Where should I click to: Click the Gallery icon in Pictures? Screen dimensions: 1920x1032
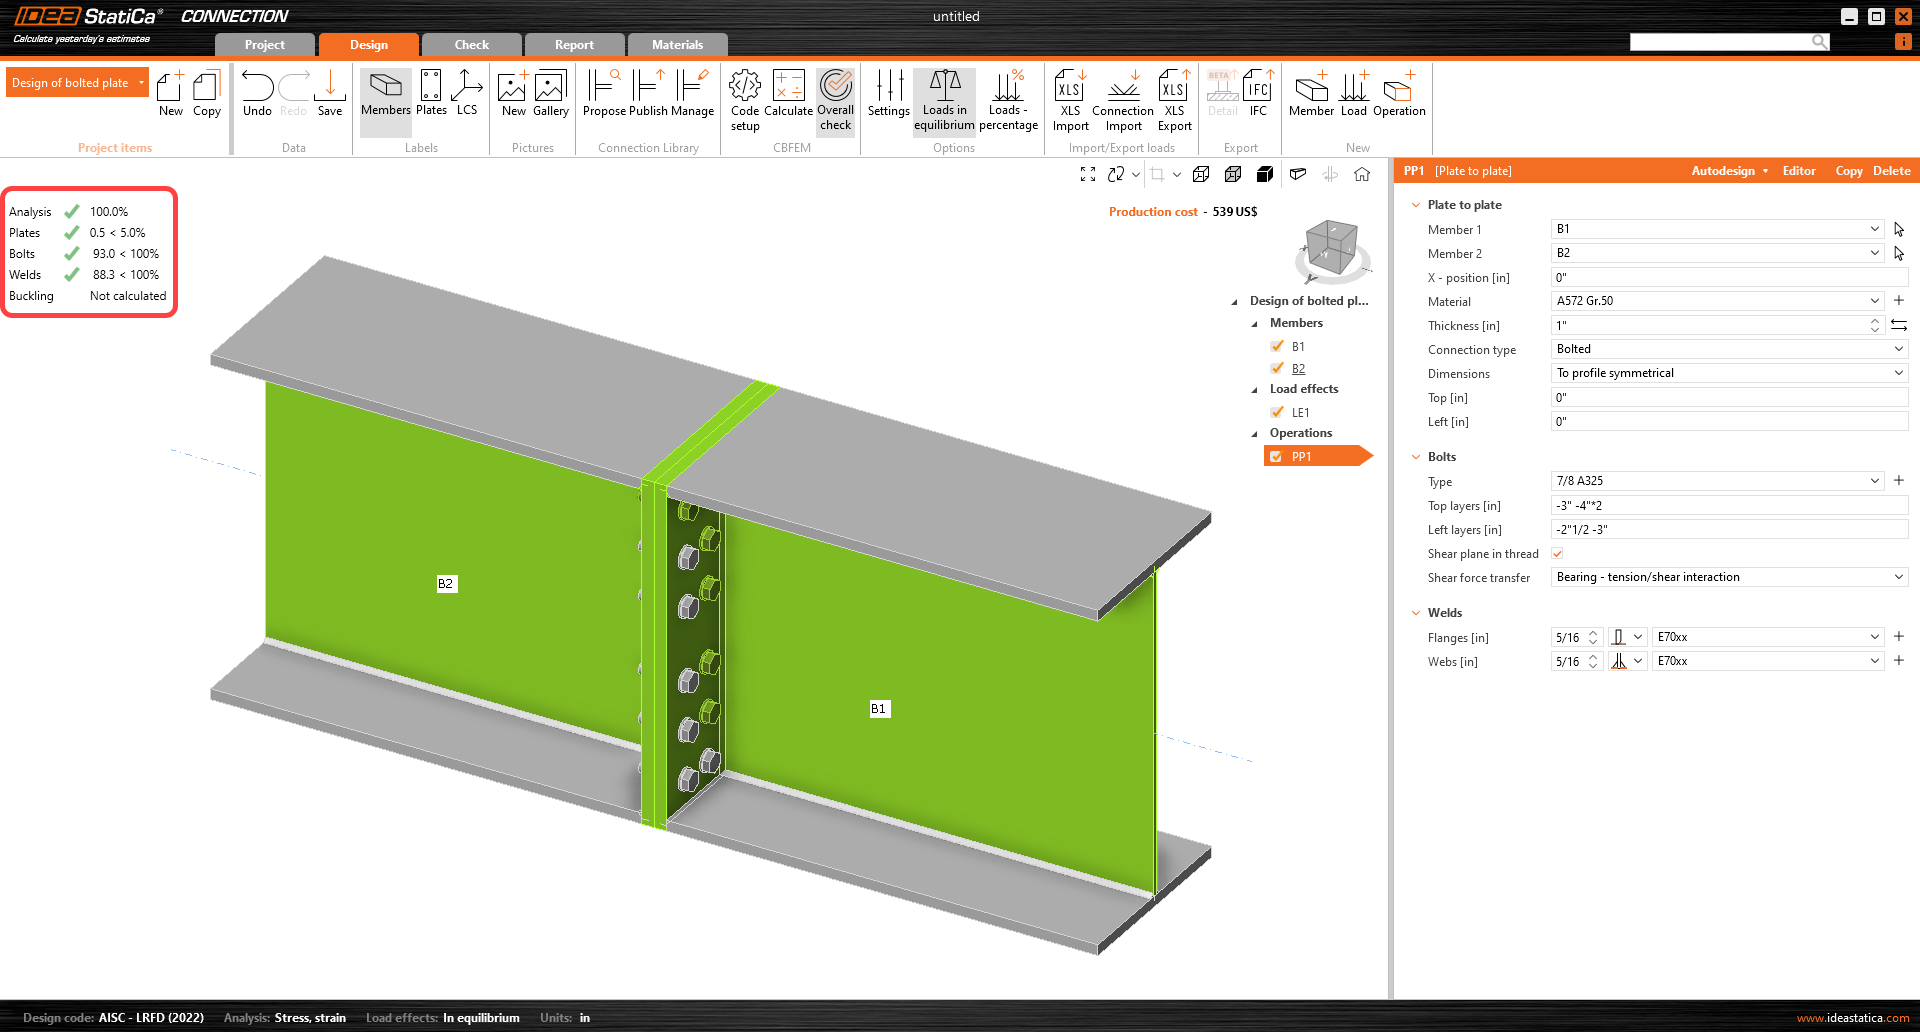tap(550, 95)
